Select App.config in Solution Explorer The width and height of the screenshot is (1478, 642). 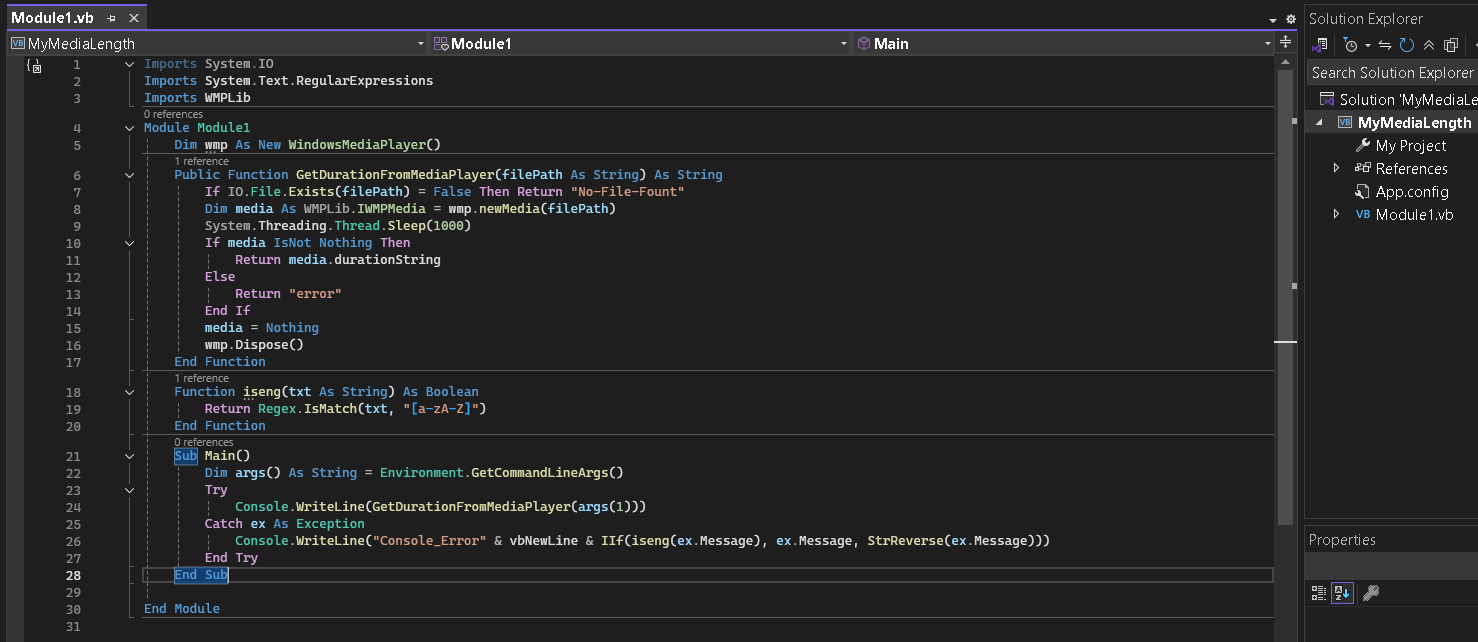1411,192
